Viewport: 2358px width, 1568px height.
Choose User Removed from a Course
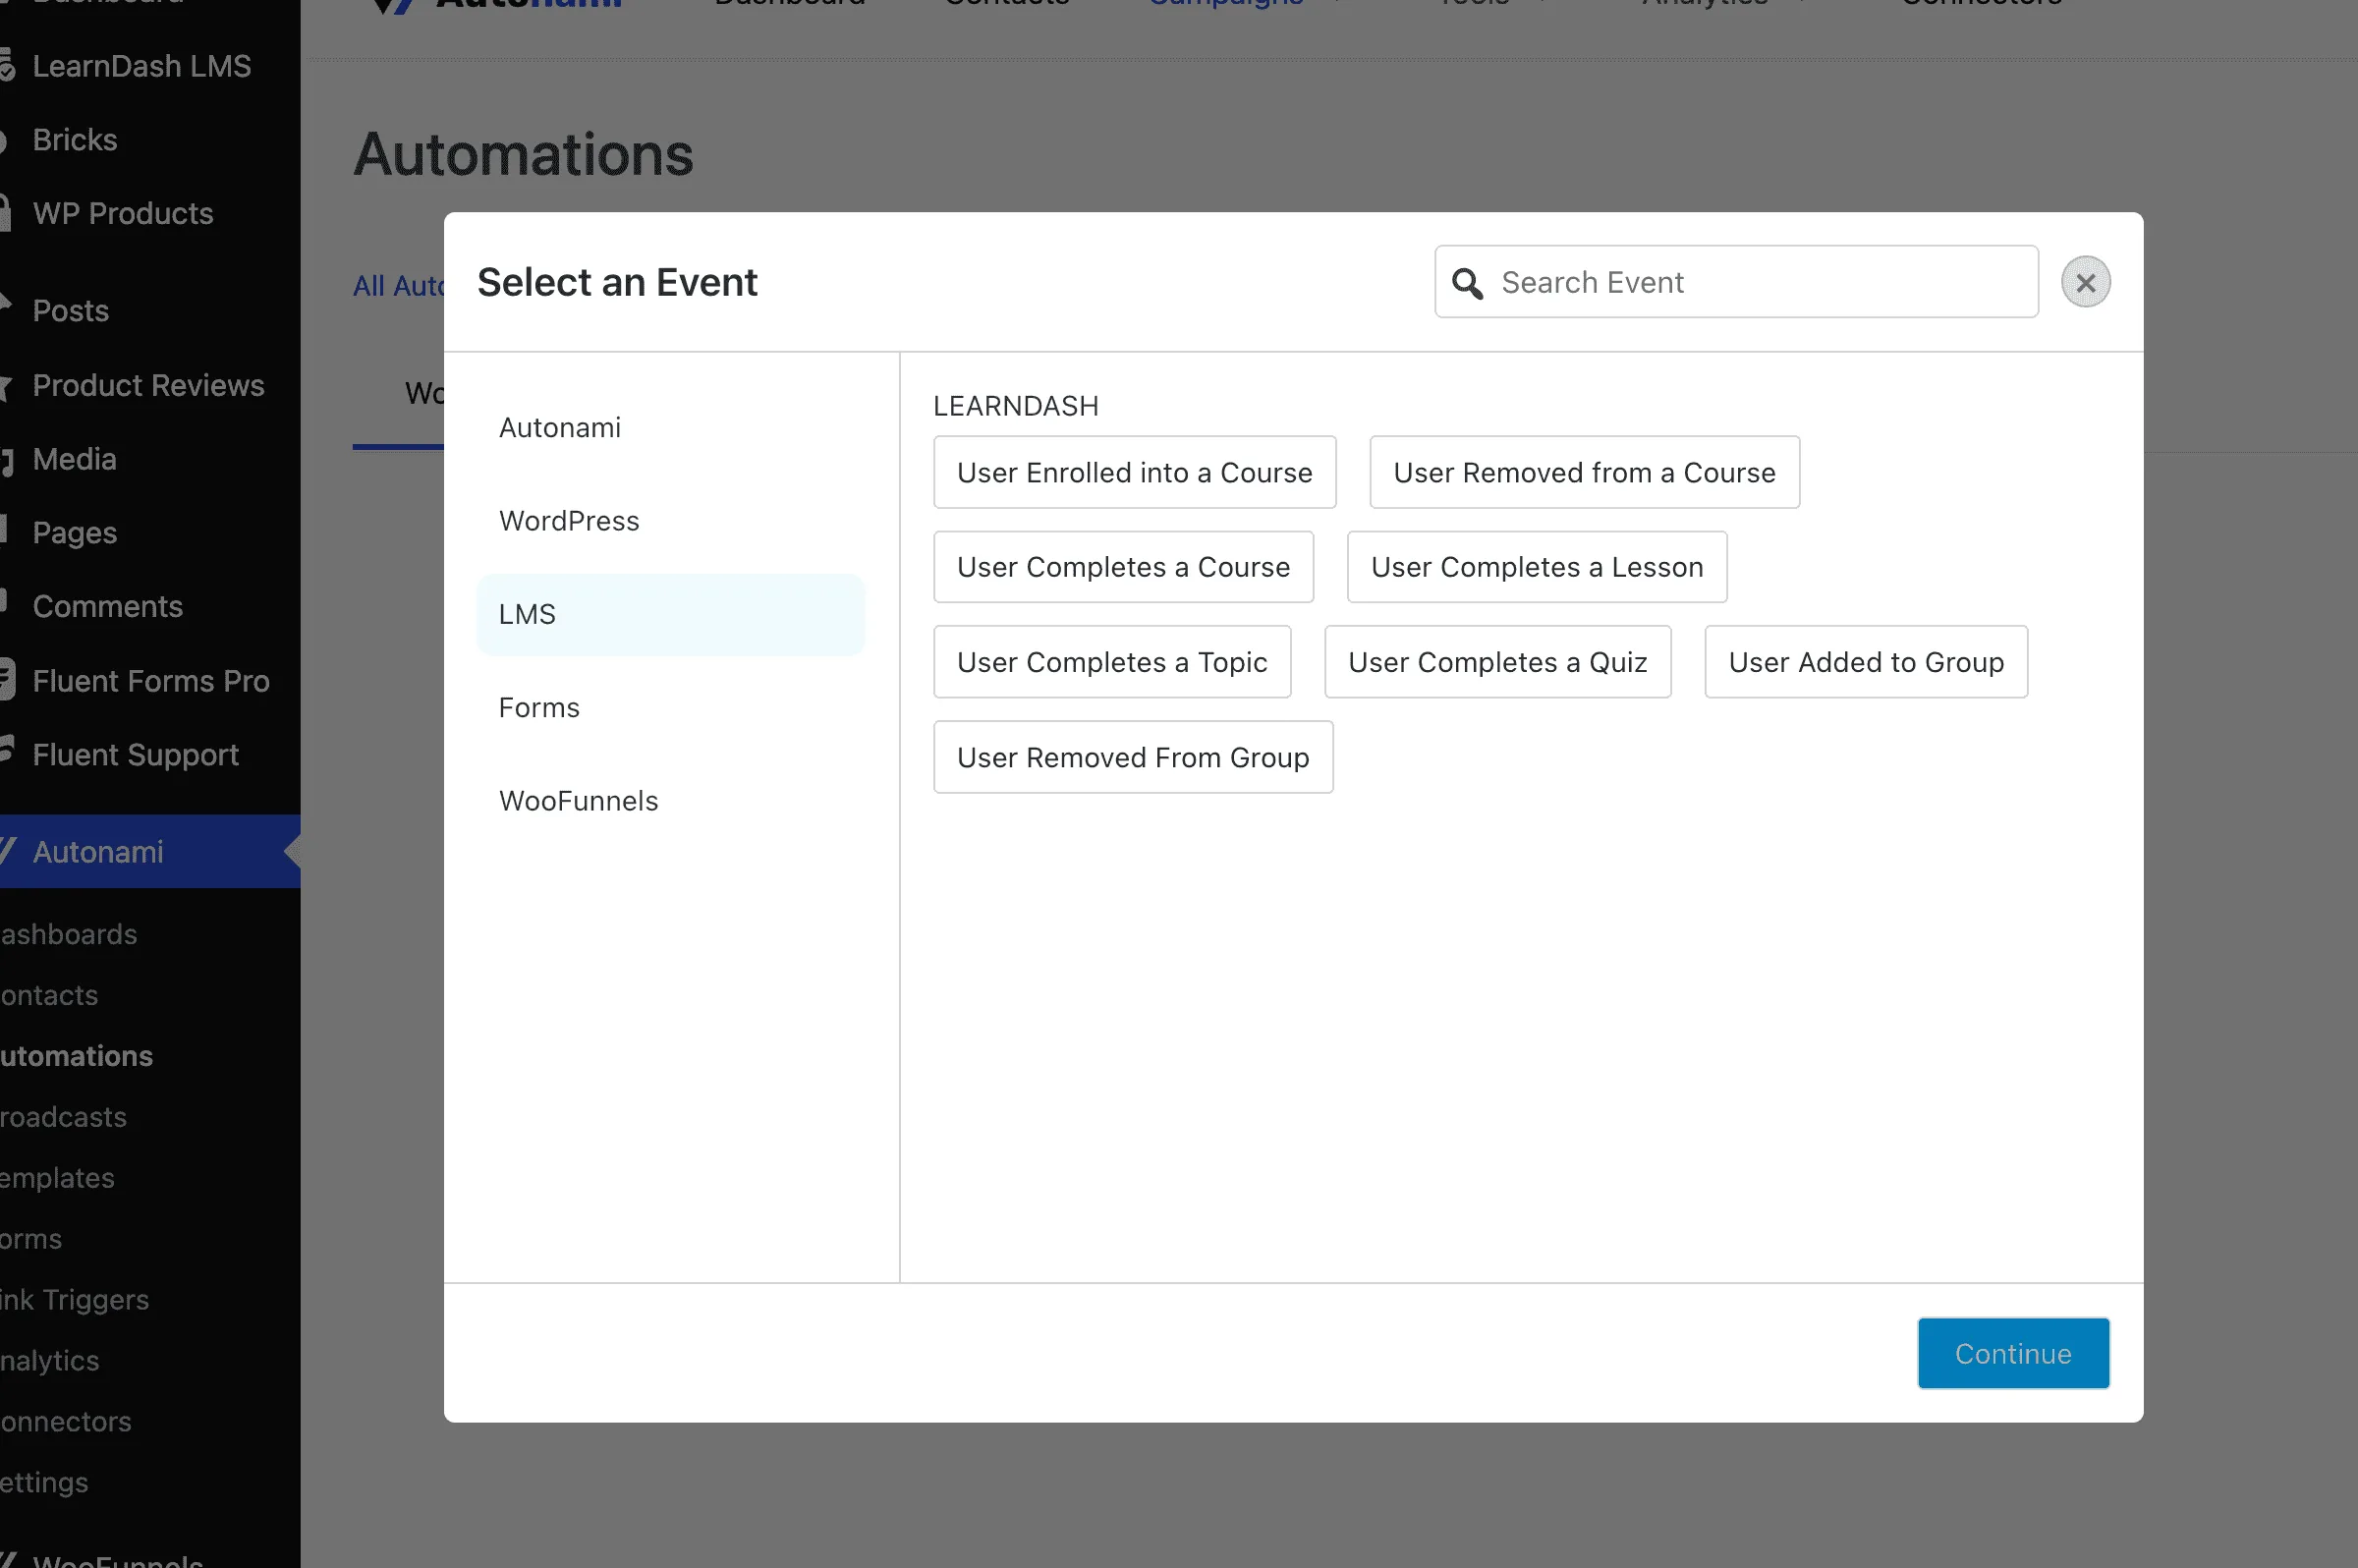(x=1584, y=472)
